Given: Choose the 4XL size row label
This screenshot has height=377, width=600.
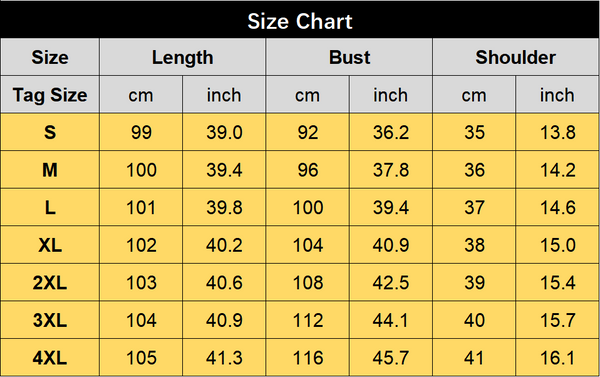Looking at the screenshot, I should point(50,358).
